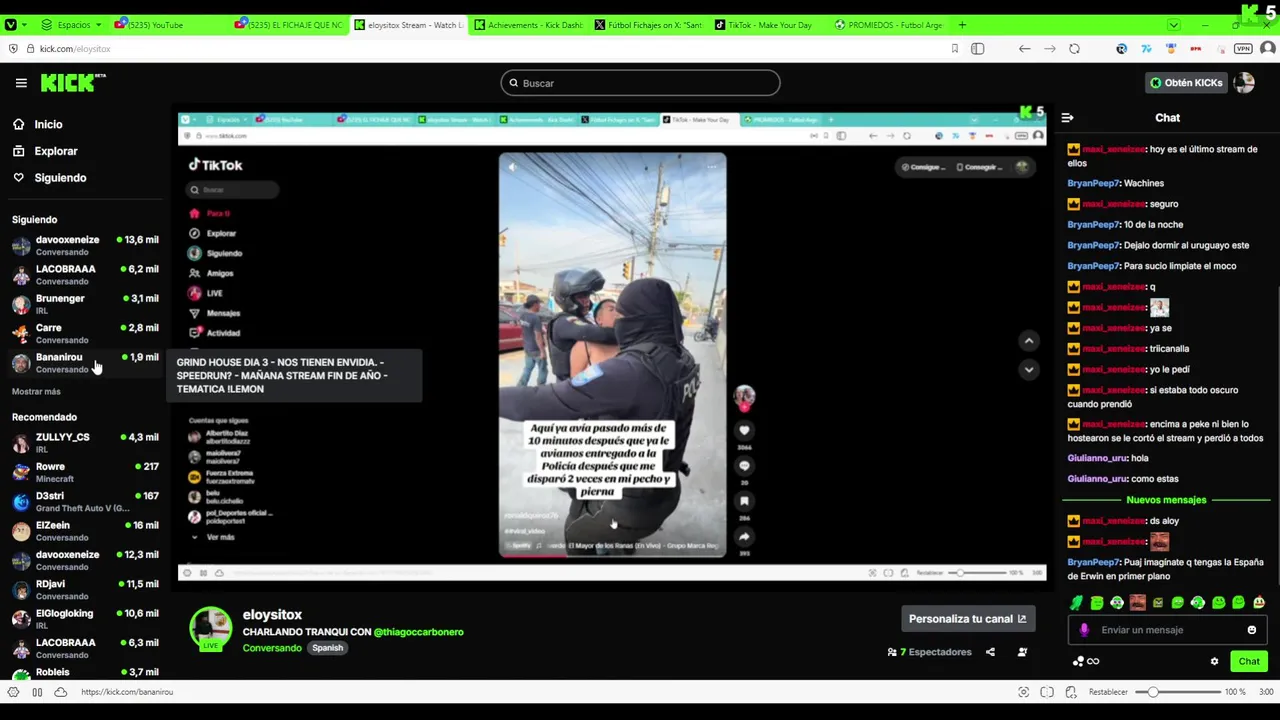
Task: Click the status bar pause icon
Action: coord(37,692)
